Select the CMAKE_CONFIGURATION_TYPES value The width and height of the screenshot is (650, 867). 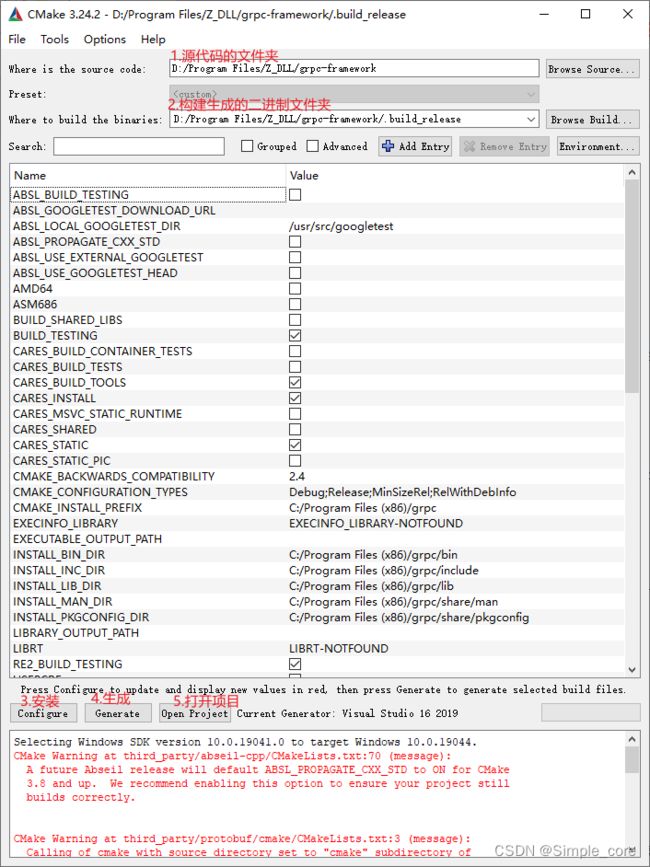pyautogui.click(x=402, y=492)
